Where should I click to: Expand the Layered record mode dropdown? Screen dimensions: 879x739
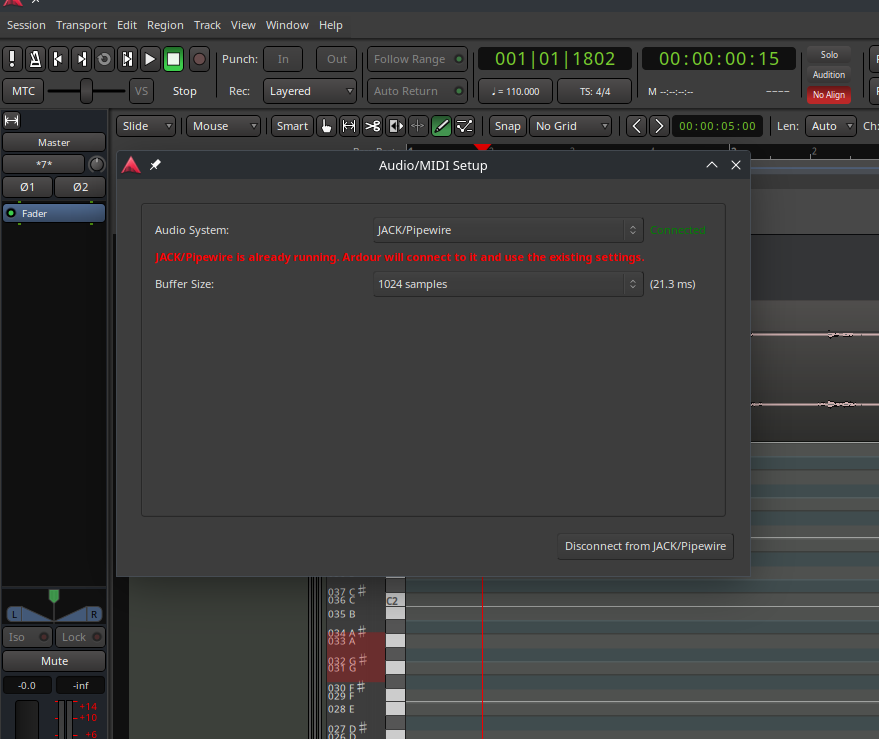point(311,91)
